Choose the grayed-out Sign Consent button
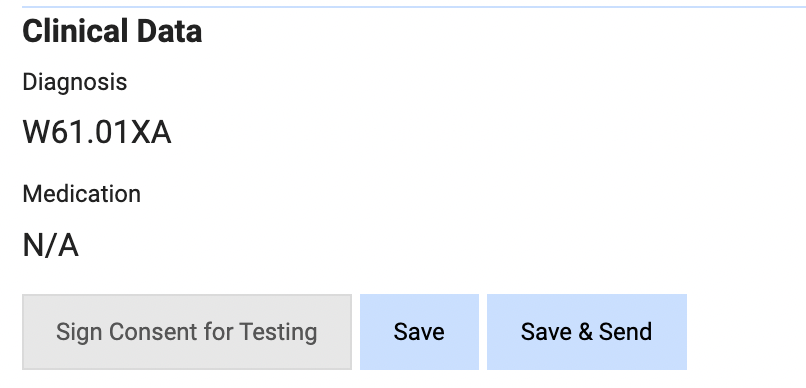The width and height of the screenshot is (806, 388). click(x=187, y=331)
